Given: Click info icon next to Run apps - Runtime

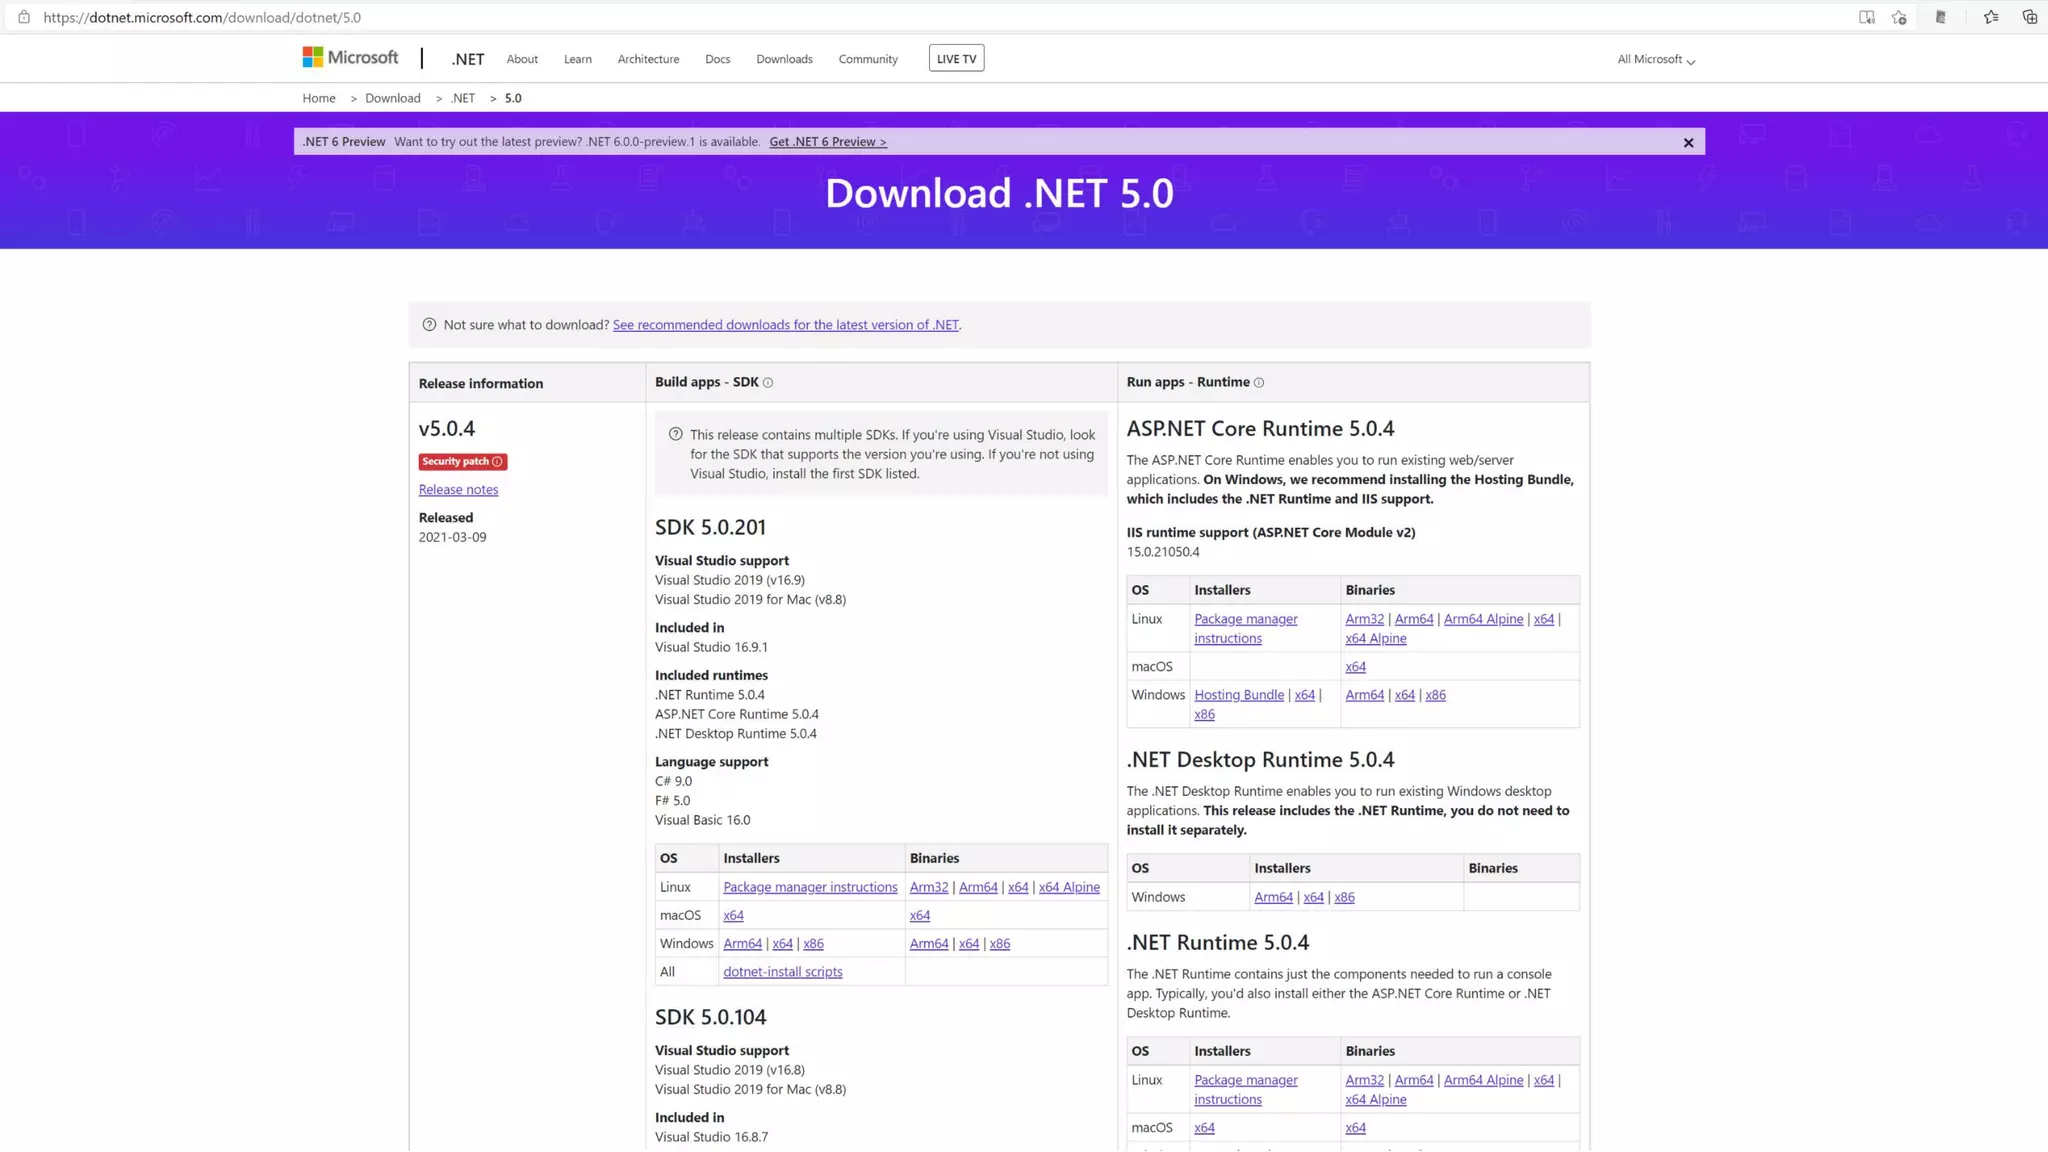Looking at the screenshot, I should (x=1259, y=383).
